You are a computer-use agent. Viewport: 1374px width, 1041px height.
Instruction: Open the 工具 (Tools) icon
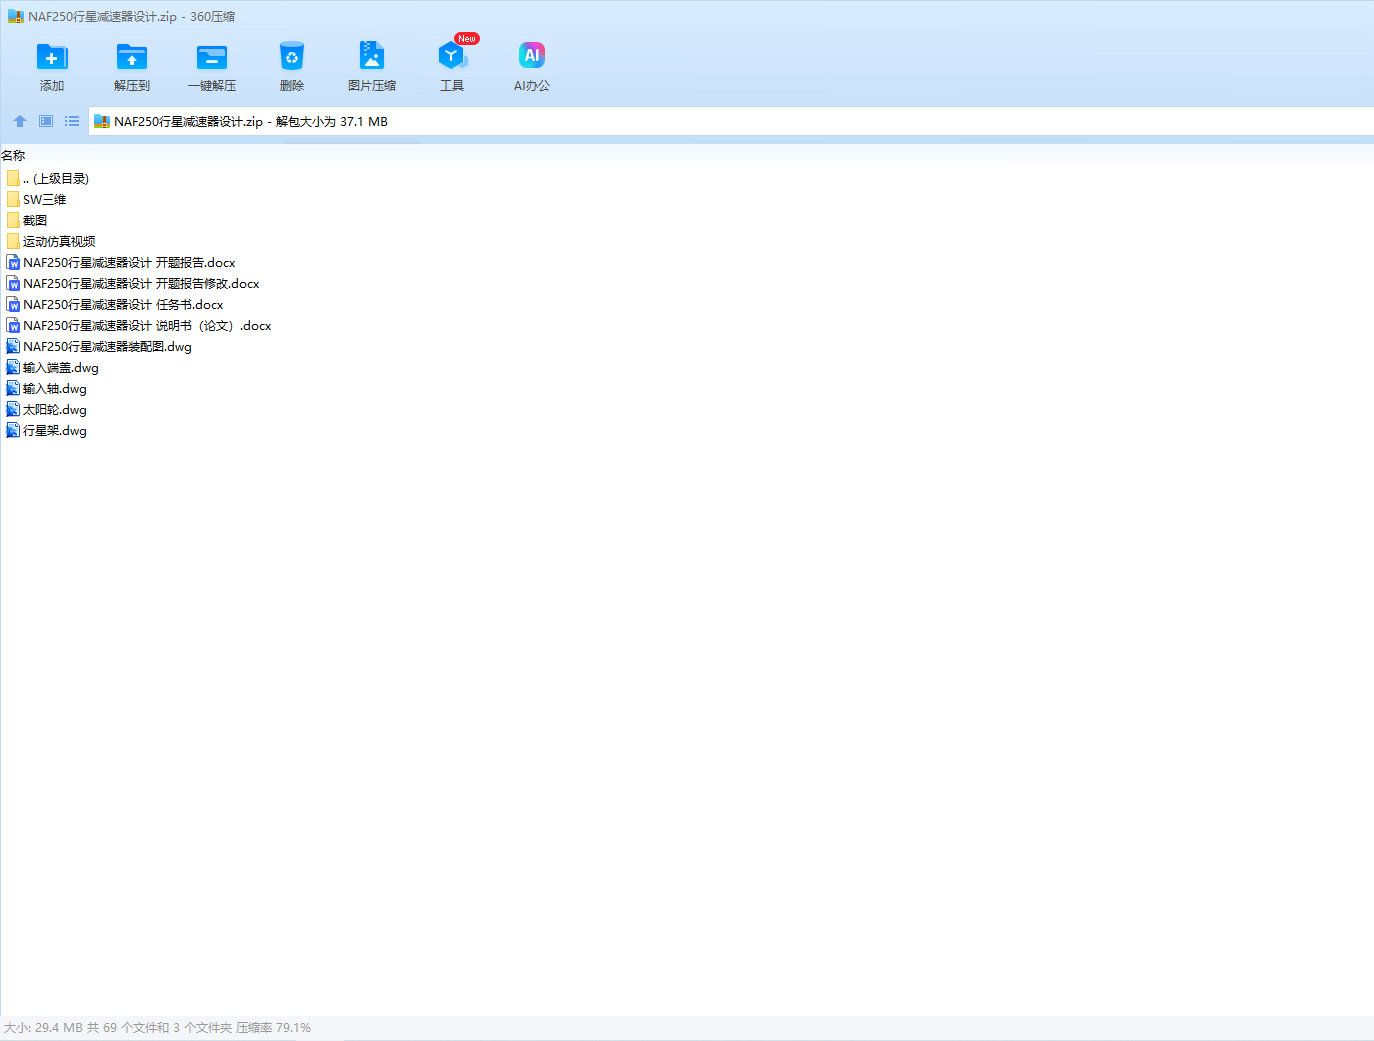click(x=452, y=56)
